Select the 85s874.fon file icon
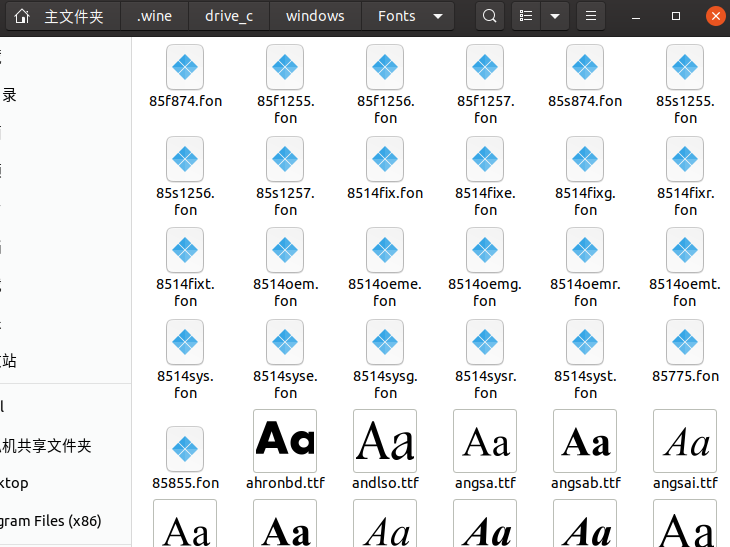The image size is (730, 547). click(x=585, y=67)
